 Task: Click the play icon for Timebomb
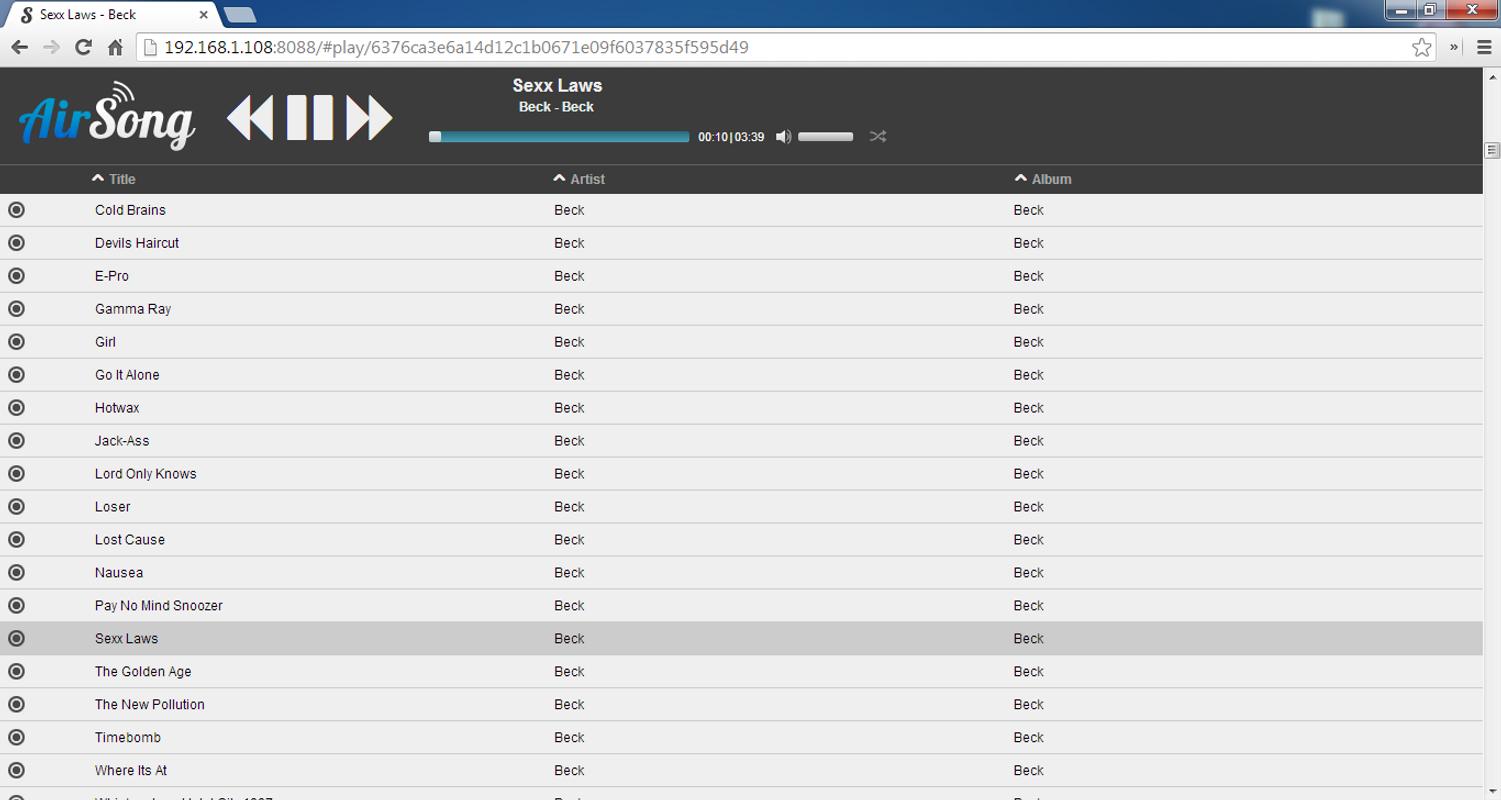[16, 738]
